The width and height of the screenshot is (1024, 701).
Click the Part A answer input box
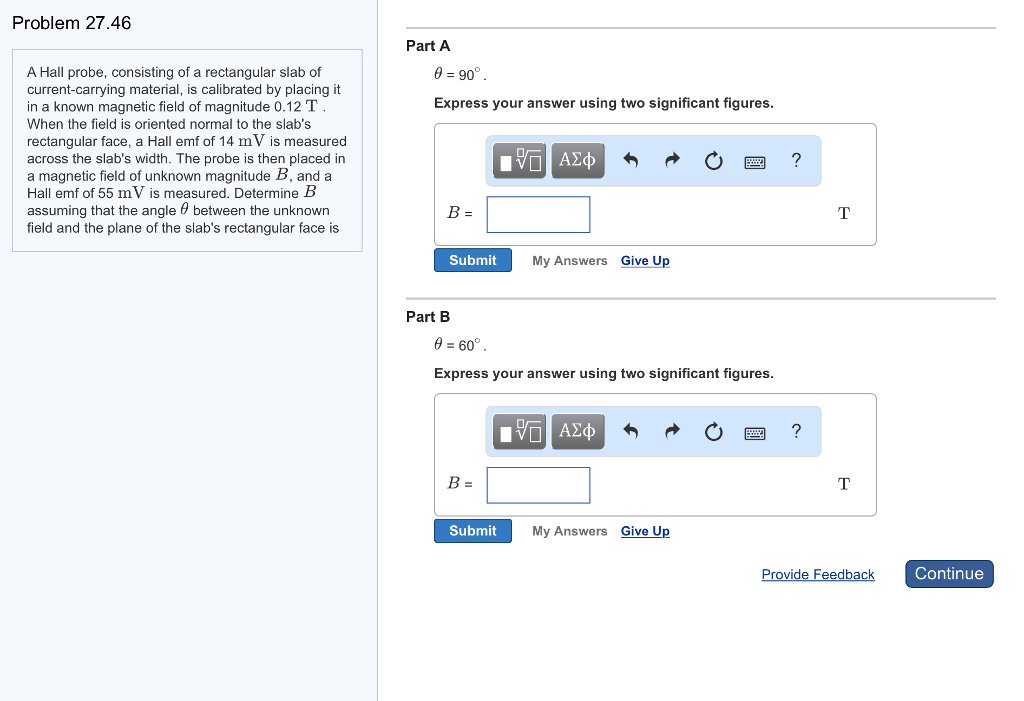(538, 214)
